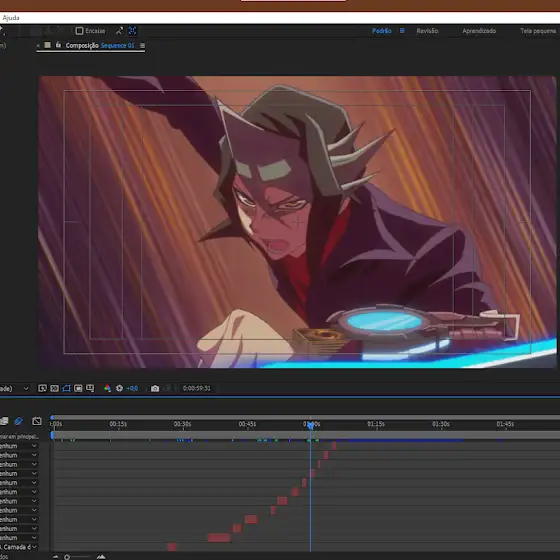The height and width of the screenshot is (560, 560).
Task: Select the widest red layer bar in timeline
Action: tap(219, 538)
